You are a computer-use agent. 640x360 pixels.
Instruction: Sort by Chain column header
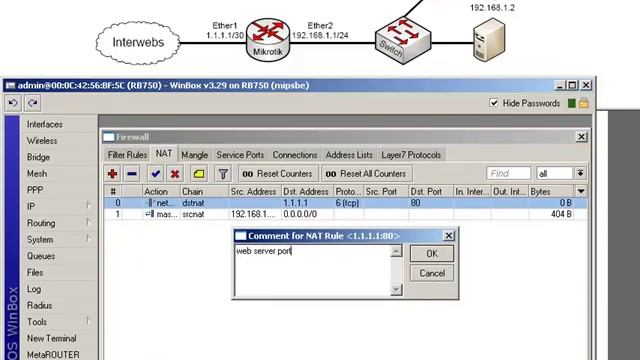pyautogui.click(x=204, y=191)
